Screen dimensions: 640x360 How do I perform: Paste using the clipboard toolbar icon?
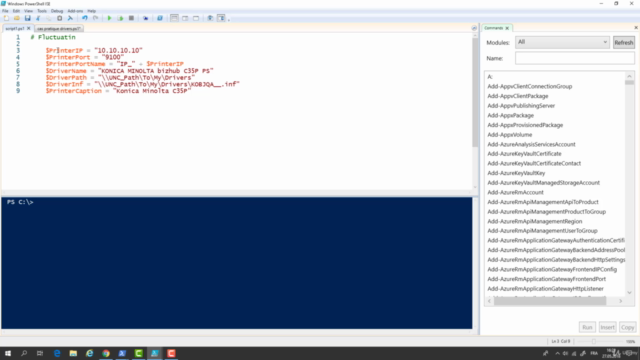(60, 18)
